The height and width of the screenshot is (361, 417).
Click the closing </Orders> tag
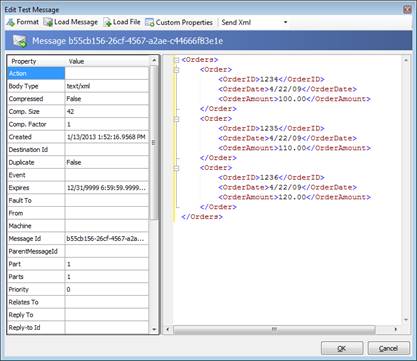pyautogui.click(x=202, y=217)
